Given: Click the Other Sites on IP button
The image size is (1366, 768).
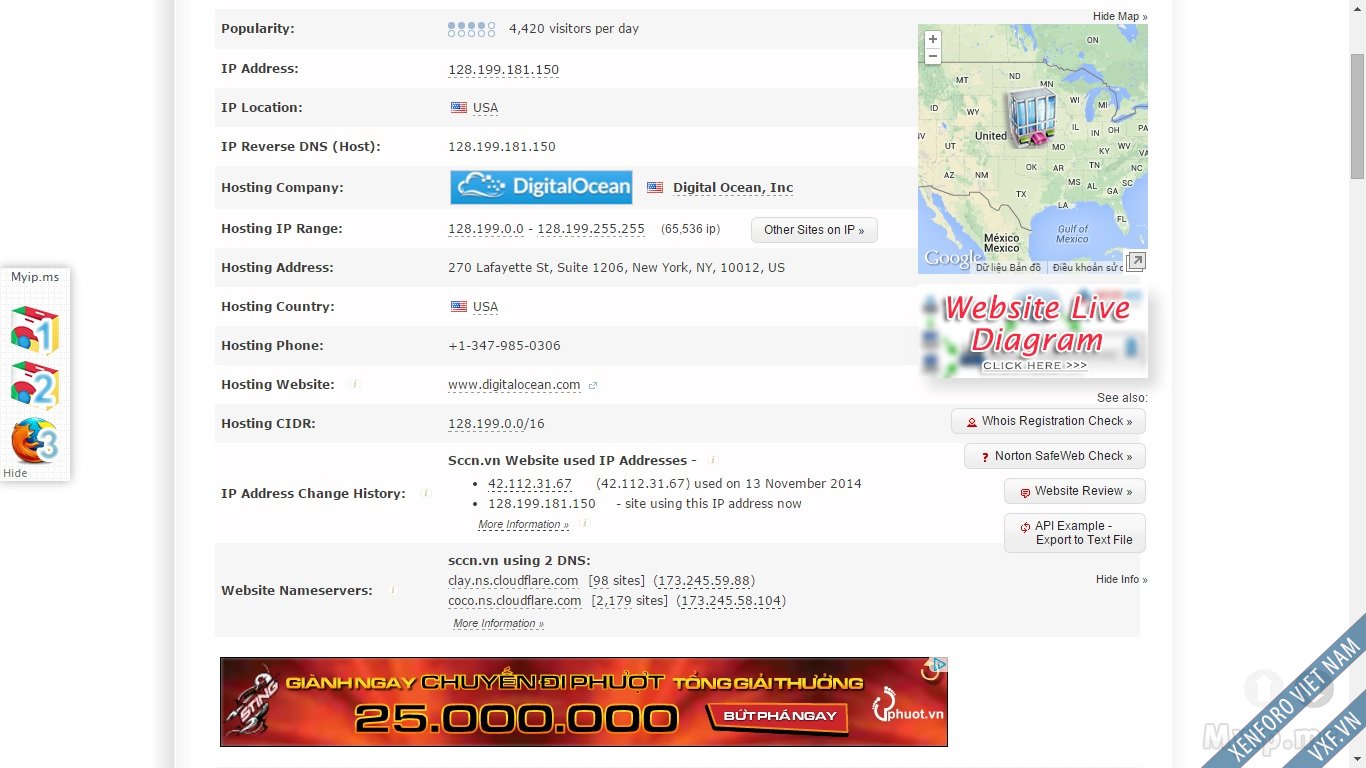Looking at the screenshot, I should (x=814, y=230).
